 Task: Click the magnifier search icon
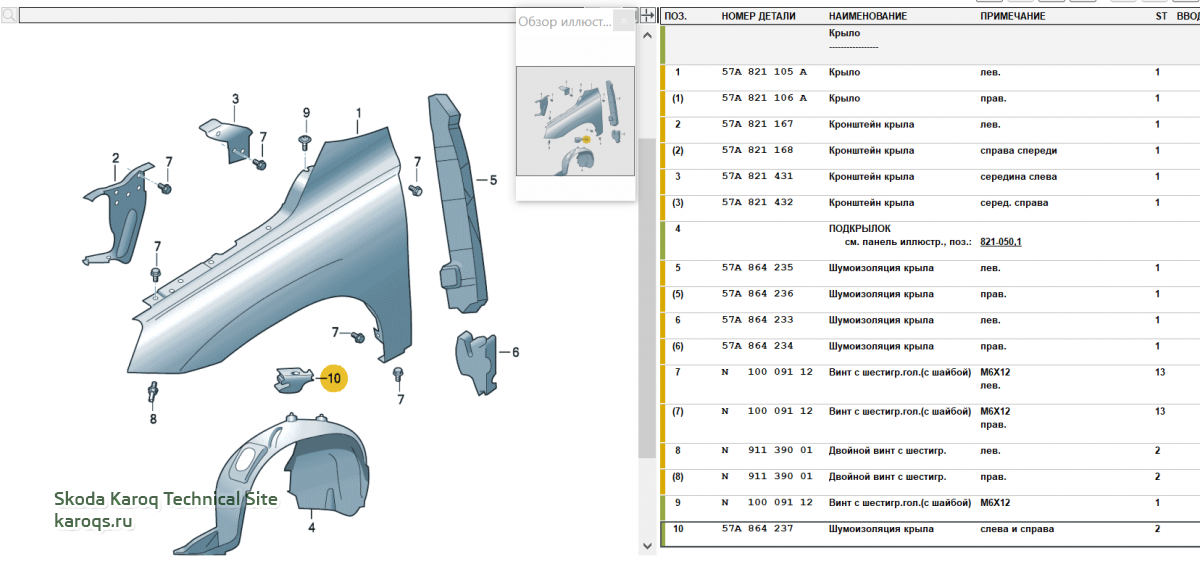tap(9, 16)
